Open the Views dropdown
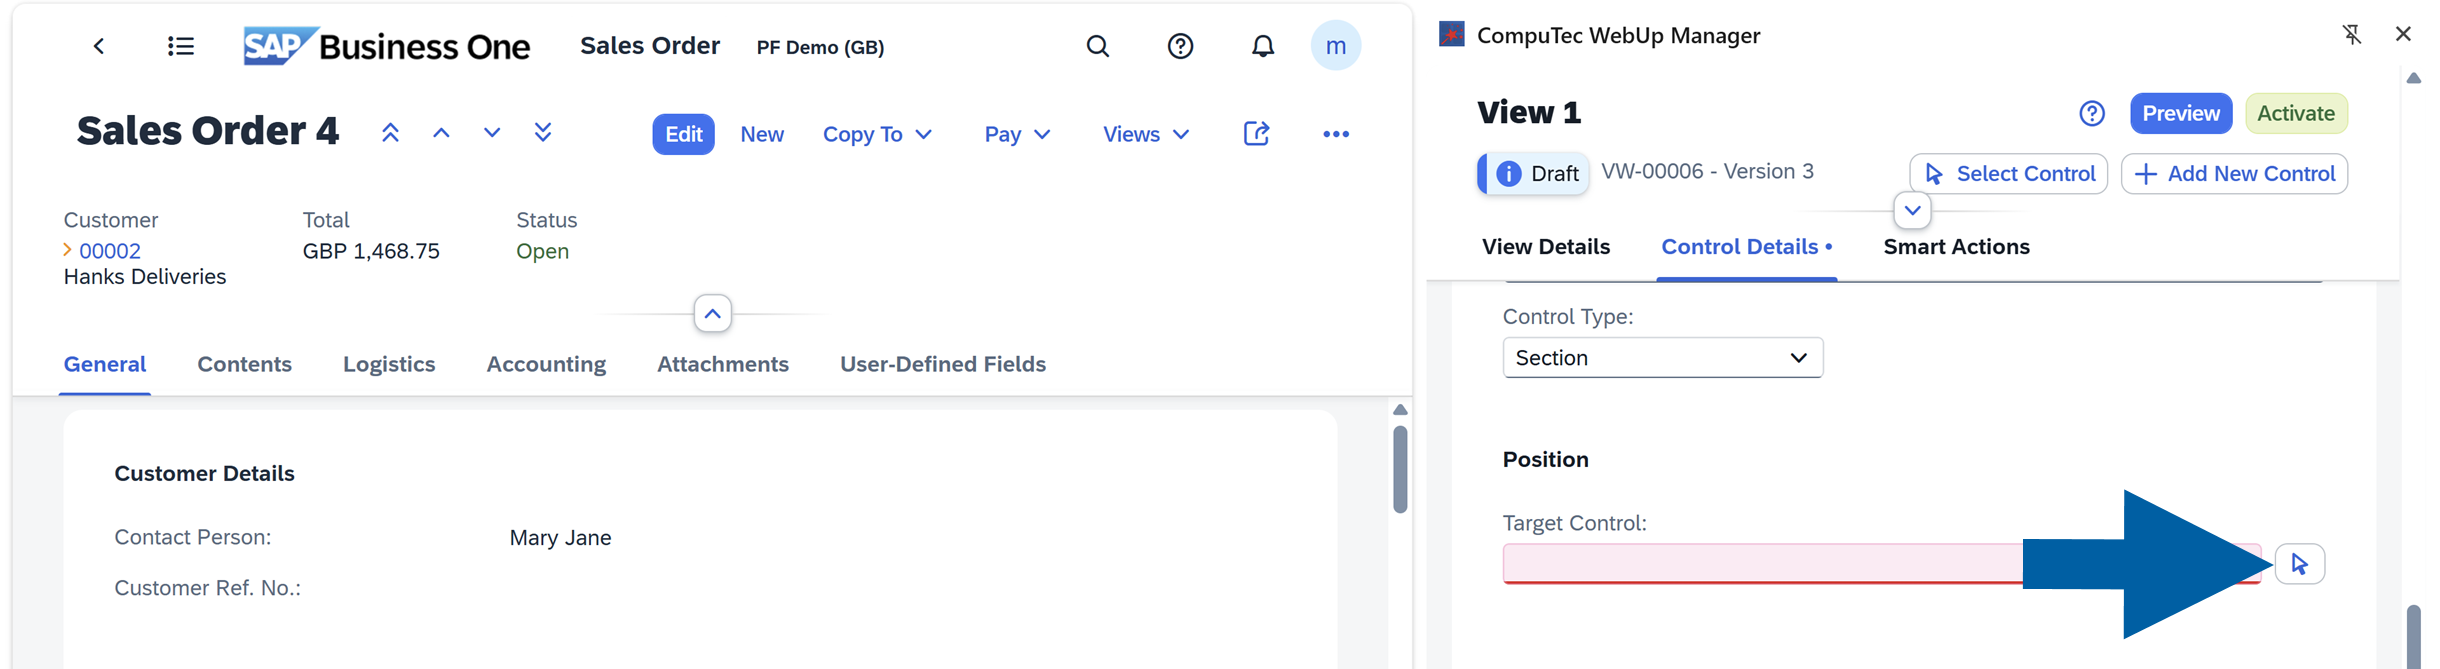 click(x=1146, y=134)
